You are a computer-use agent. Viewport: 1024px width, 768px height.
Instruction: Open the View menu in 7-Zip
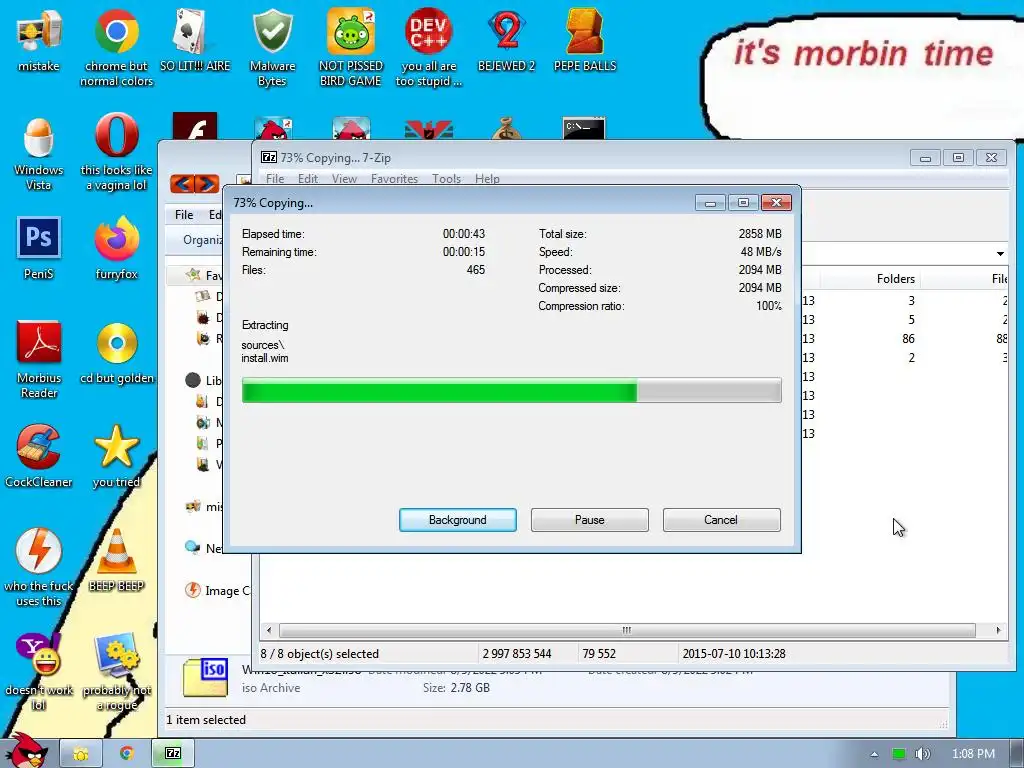pyautogui.click(x=344, y=178)
